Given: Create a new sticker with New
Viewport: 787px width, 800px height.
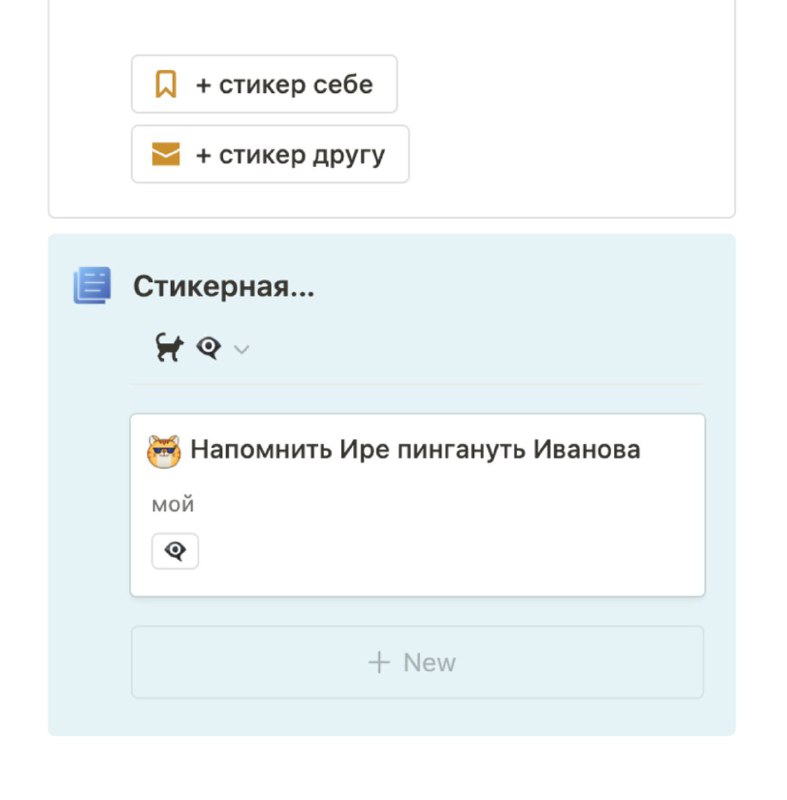Looking at the screenshot, I should 417,662.
